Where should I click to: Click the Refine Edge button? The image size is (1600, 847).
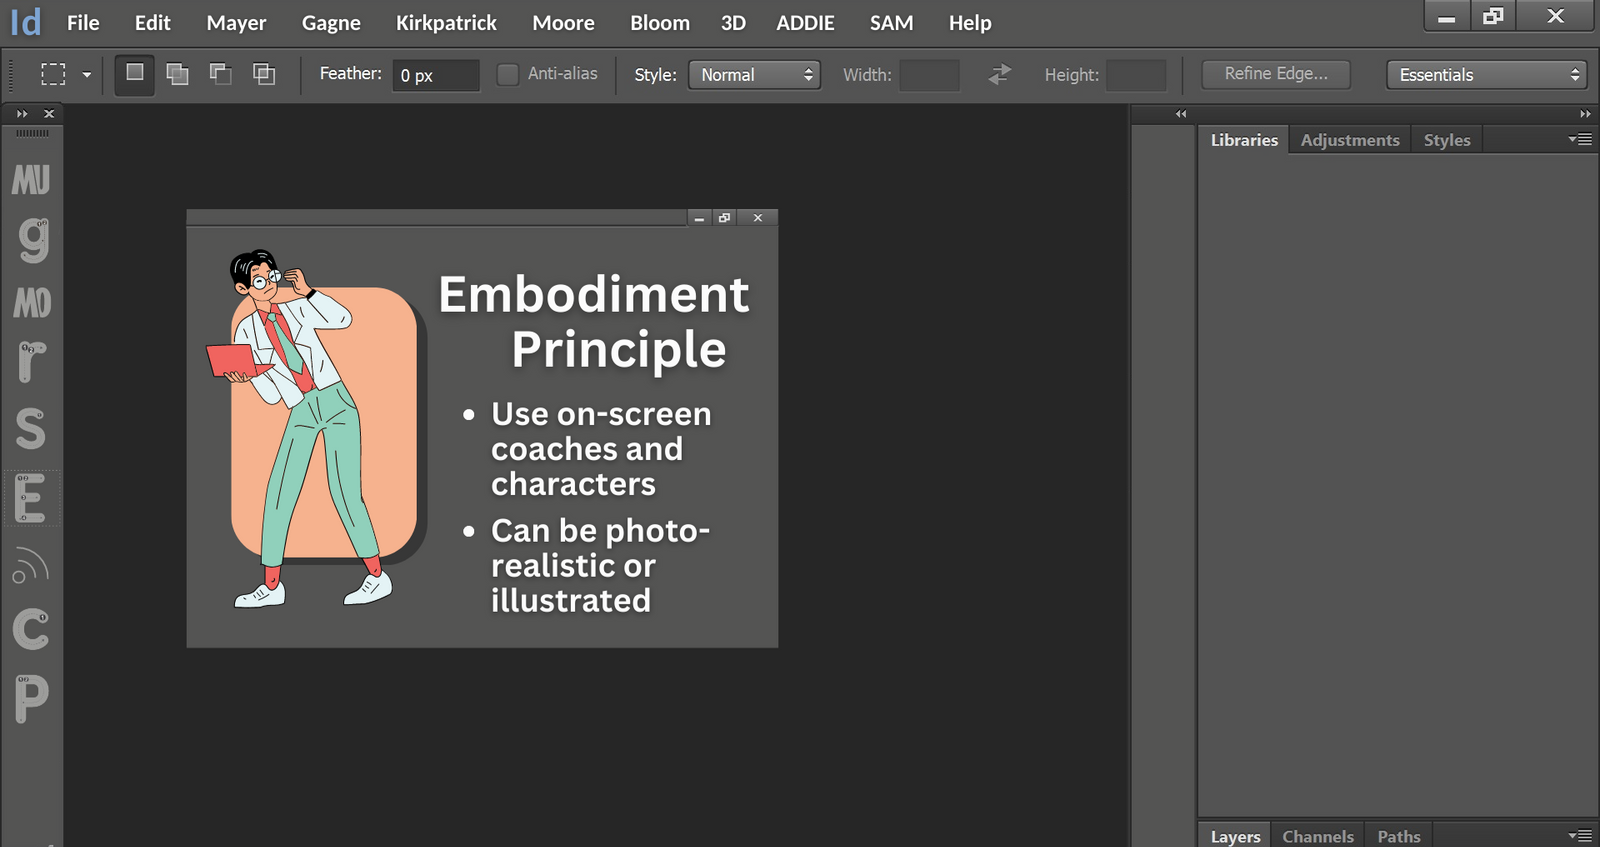(x=1276, y=74)
